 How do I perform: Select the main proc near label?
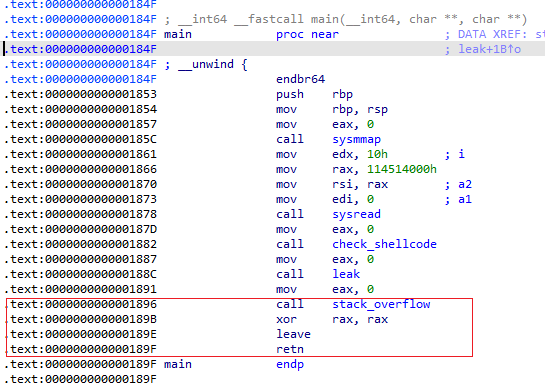click(x=252, y=34)
